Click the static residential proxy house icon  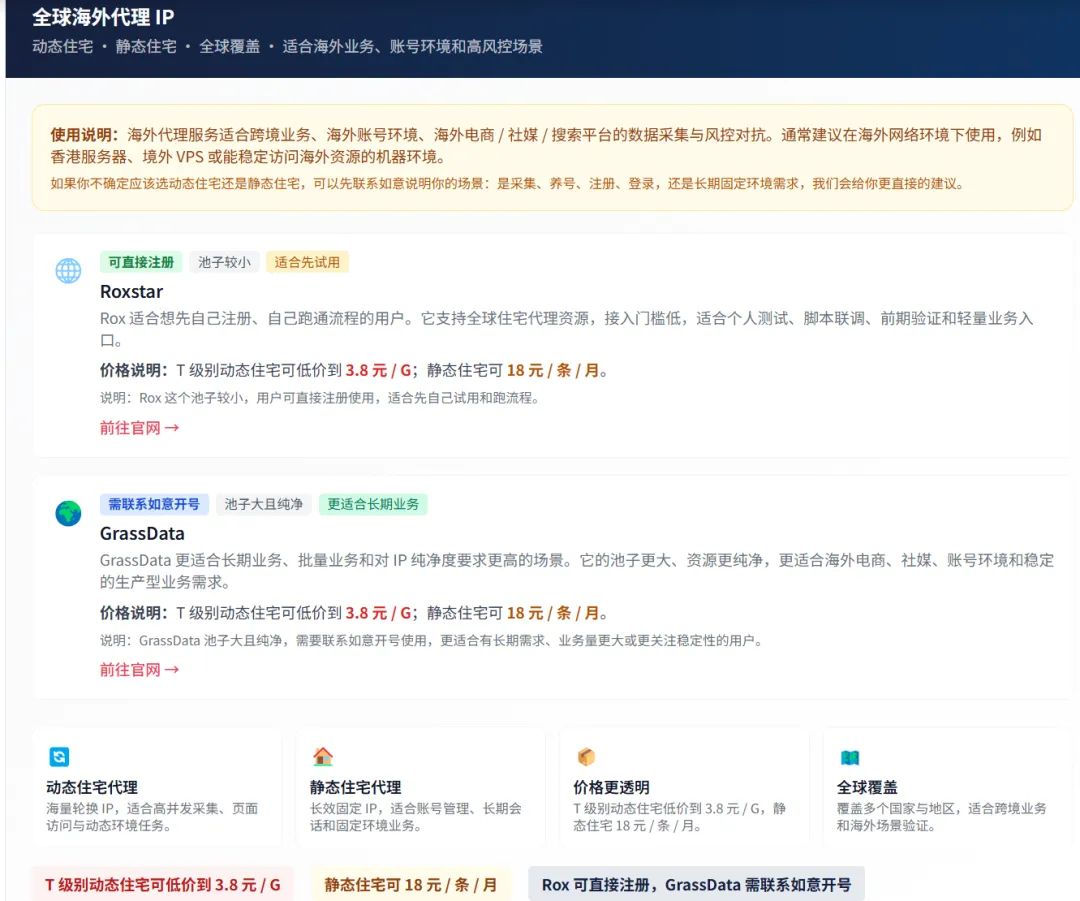[323, 756]
